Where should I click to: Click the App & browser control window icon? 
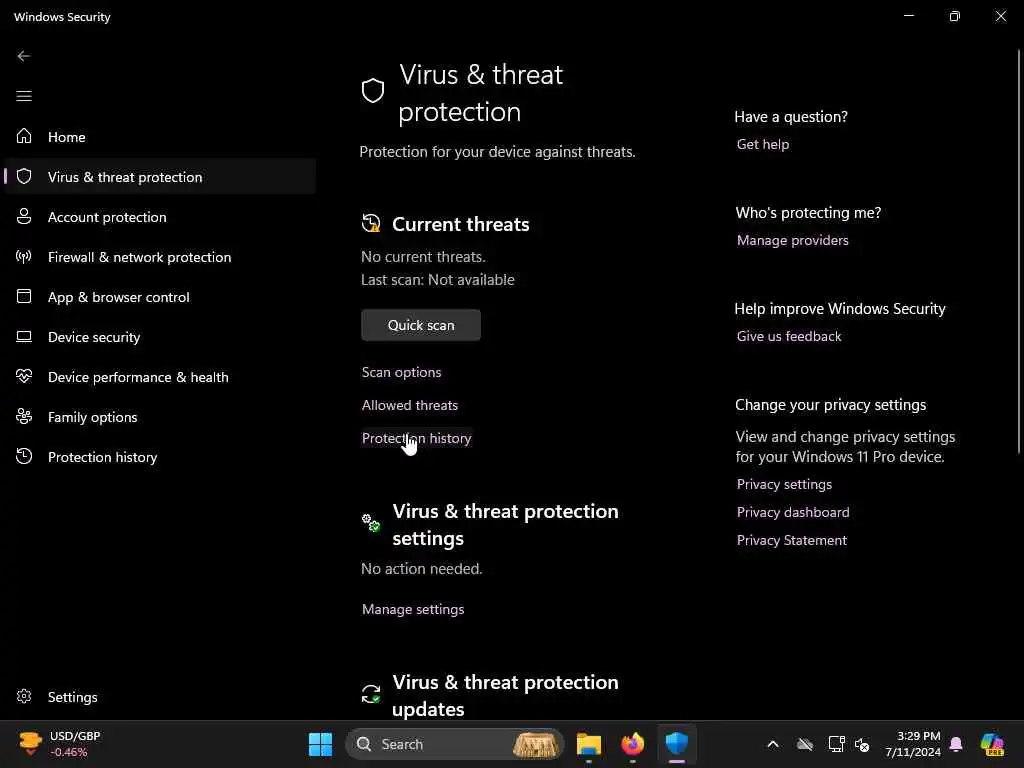tap(24, 296)
